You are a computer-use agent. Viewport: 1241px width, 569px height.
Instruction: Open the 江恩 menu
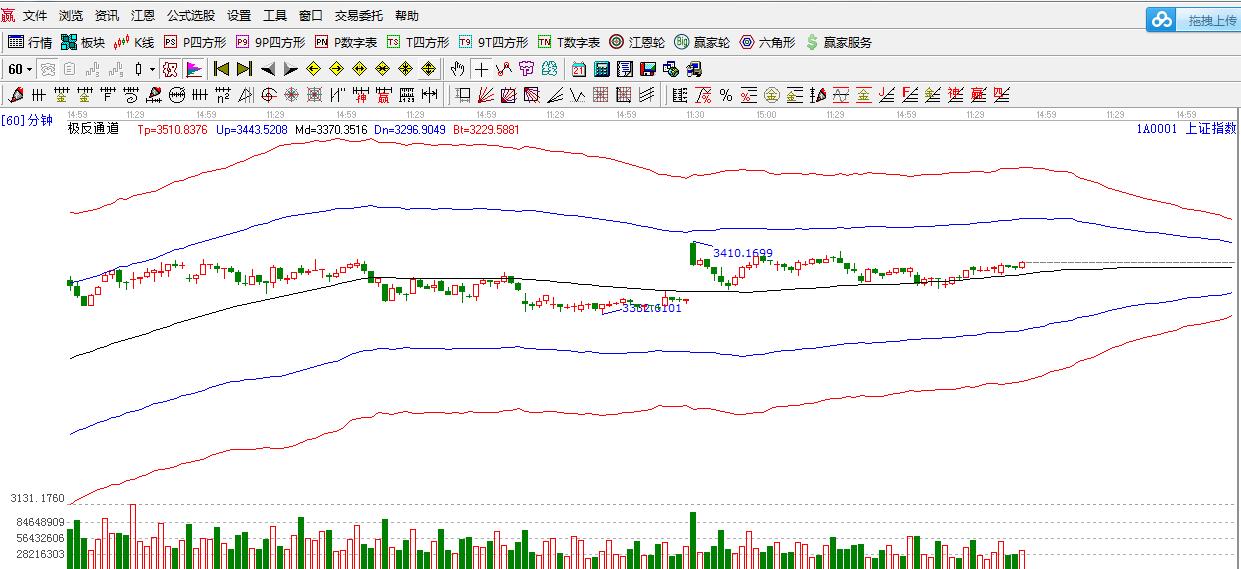coord(143,16)
